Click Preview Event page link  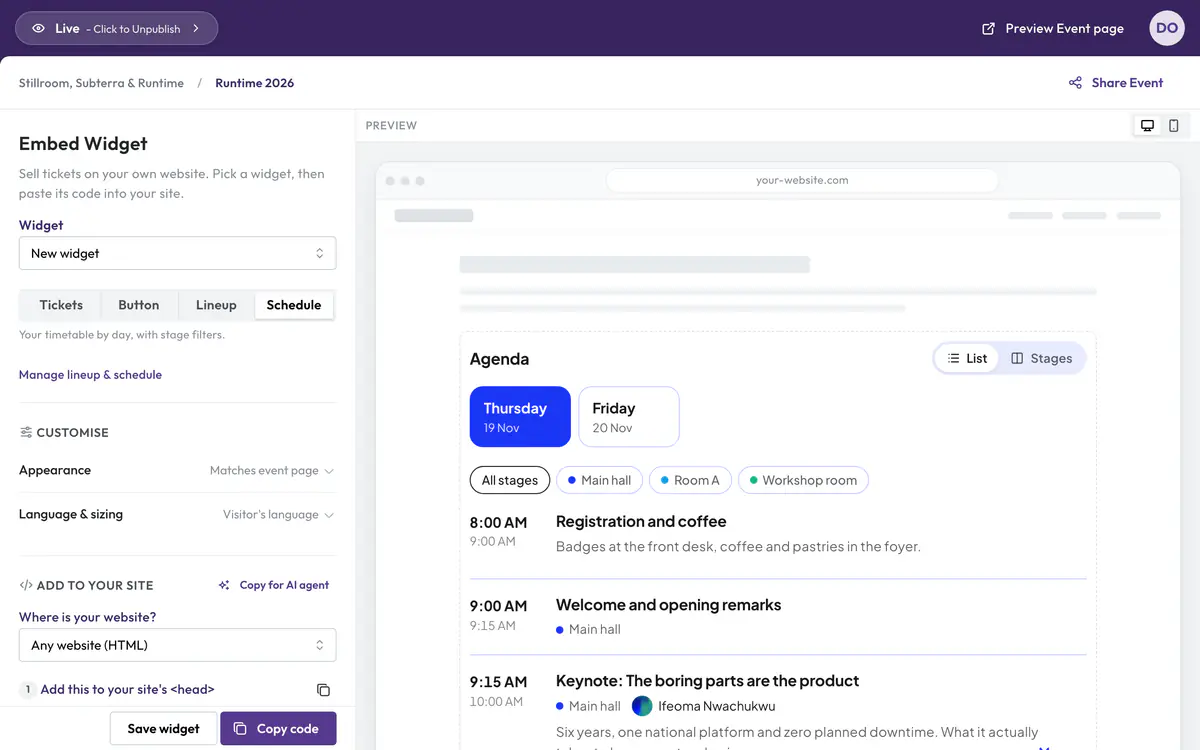[1053, 28]
